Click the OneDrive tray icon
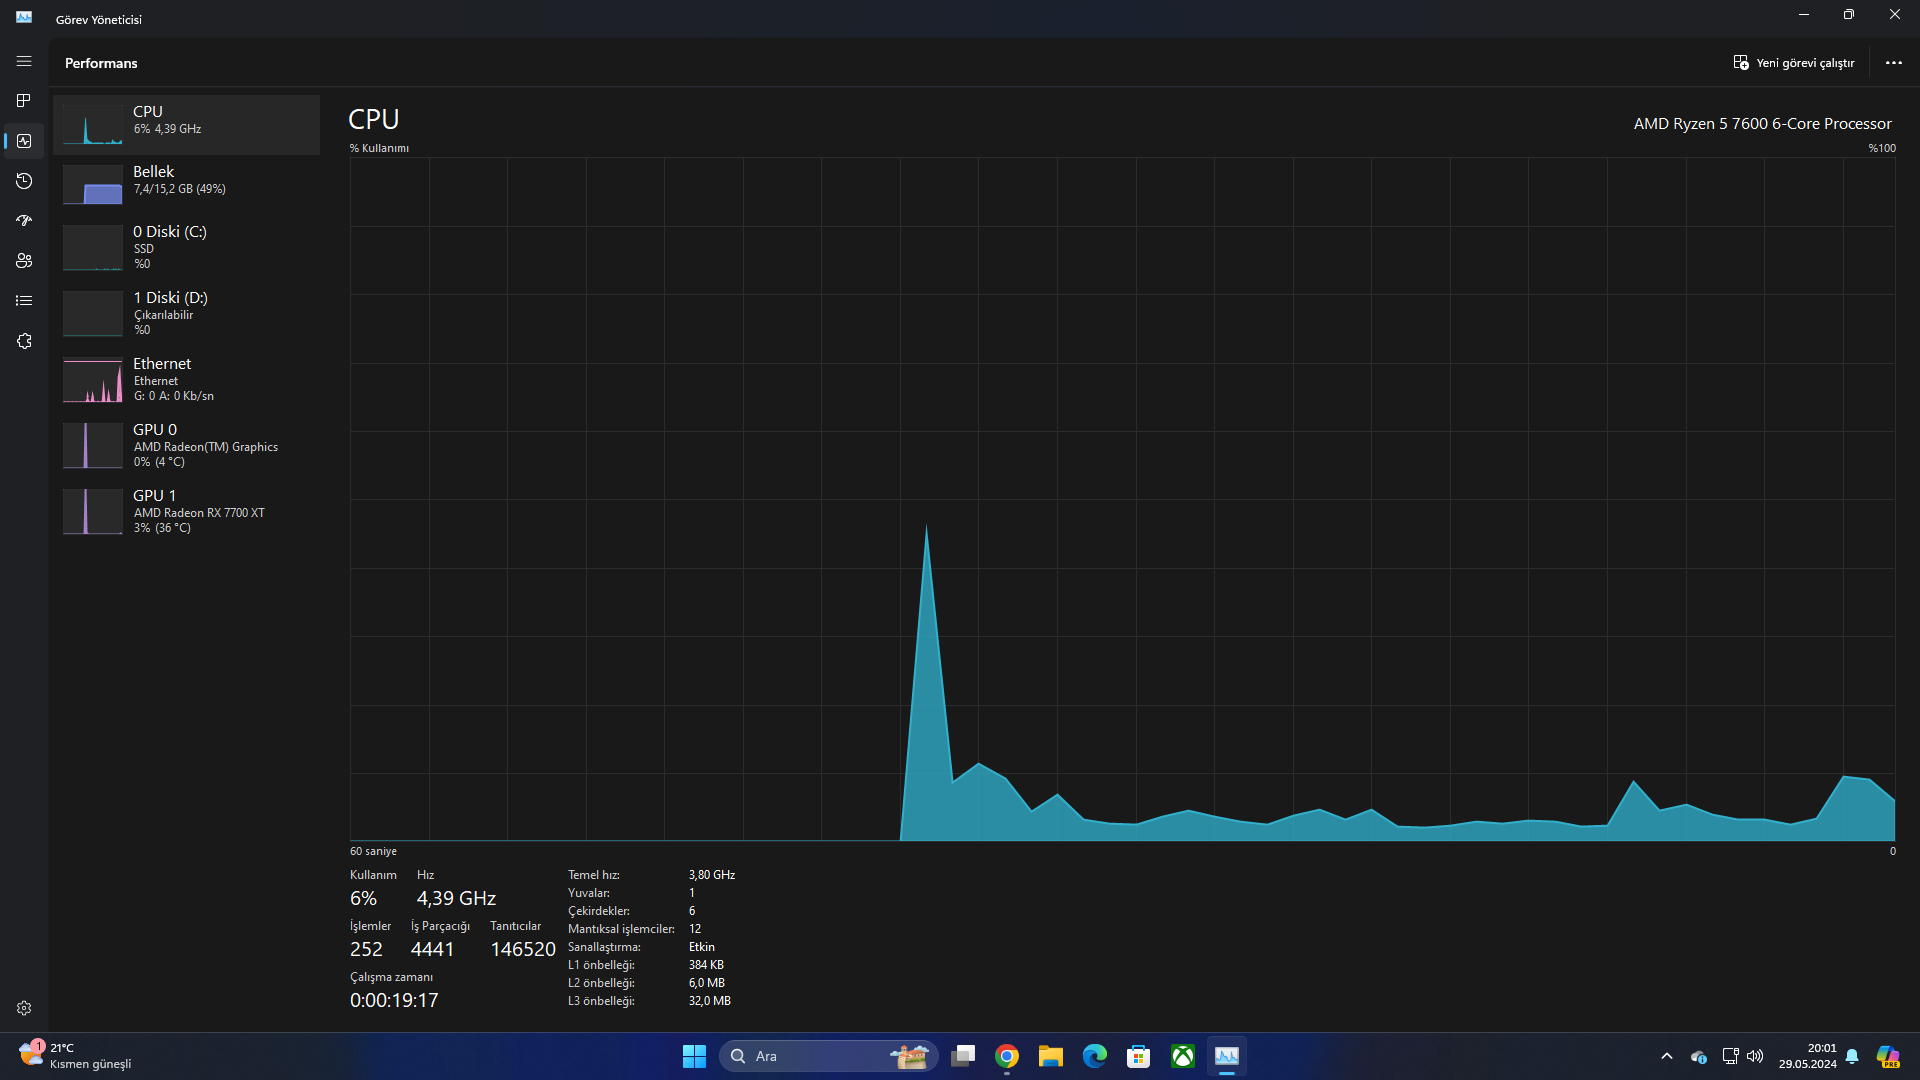Viewport: 1920px width, 1080px height. click(1698, 1056)
